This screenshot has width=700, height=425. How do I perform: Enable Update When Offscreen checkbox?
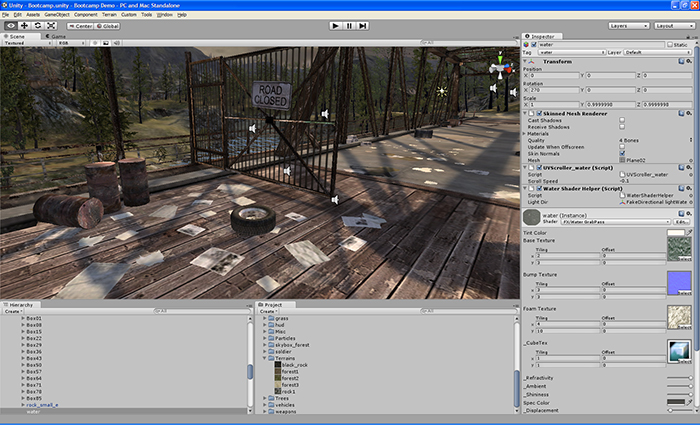[x=622, y=146]
